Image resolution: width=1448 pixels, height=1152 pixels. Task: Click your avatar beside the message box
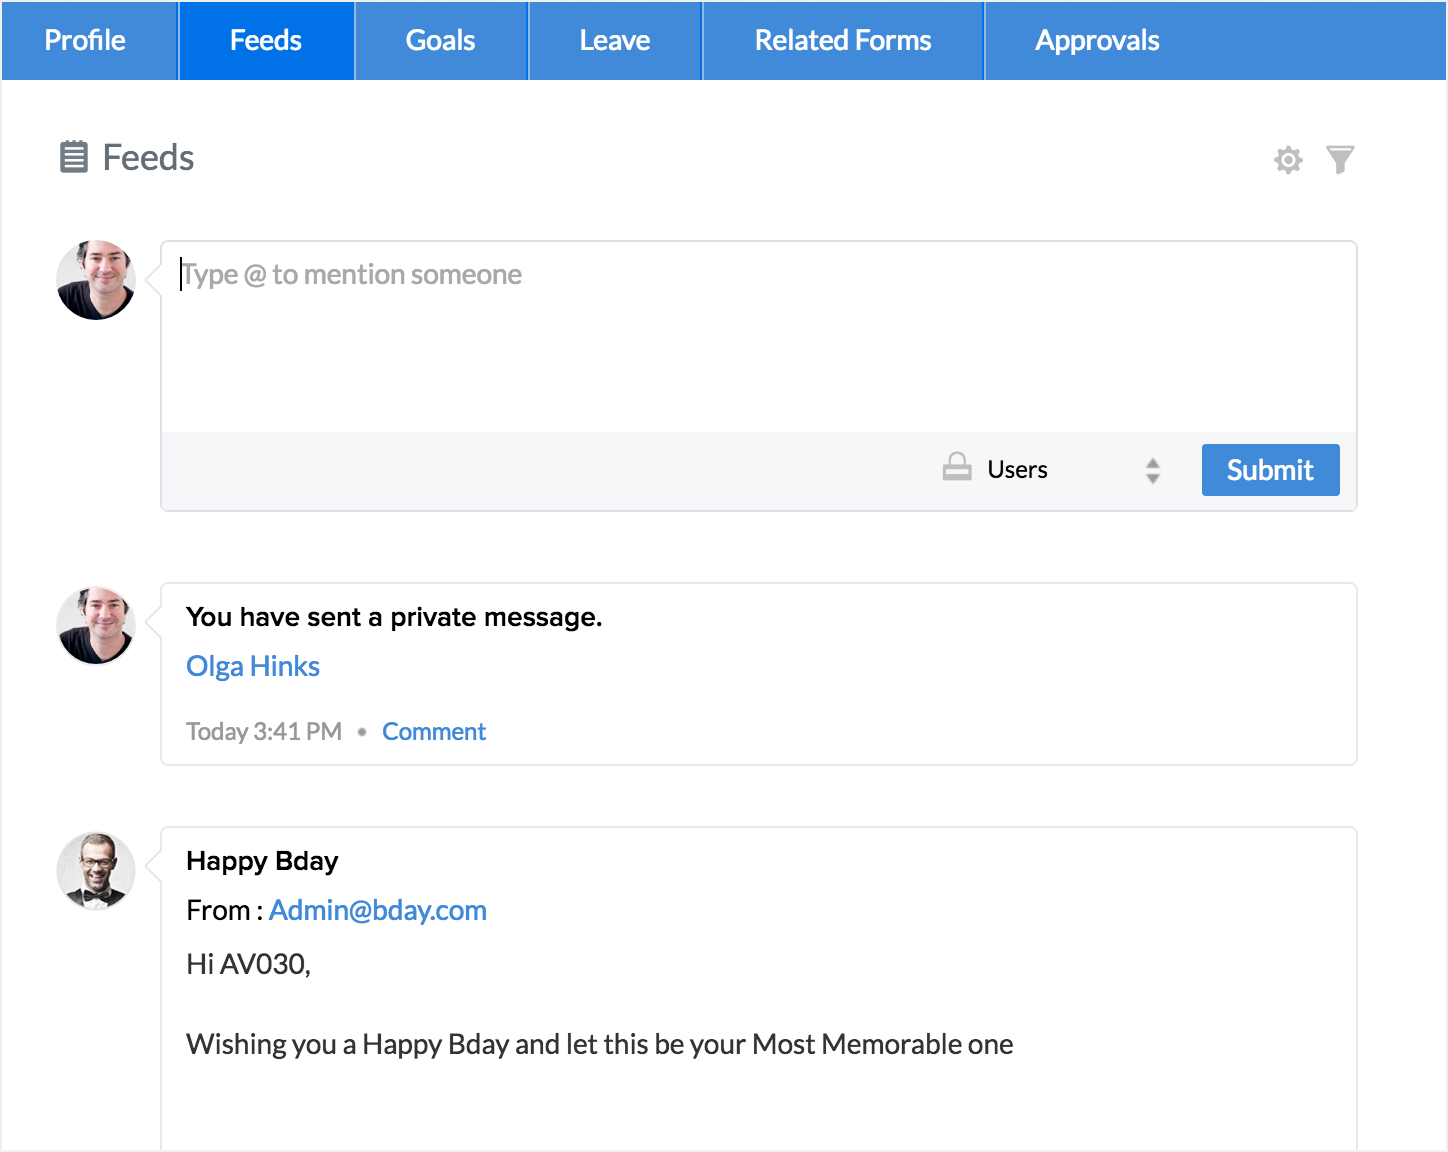(x=96, y=280)
